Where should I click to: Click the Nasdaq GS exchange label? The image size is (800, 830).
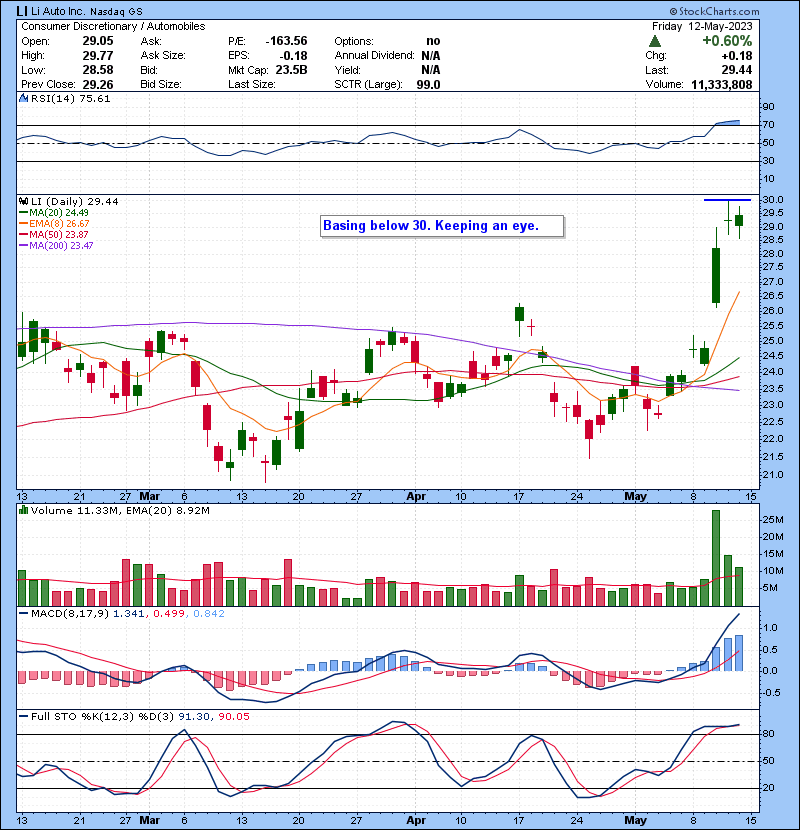click(x=116, y=11)
